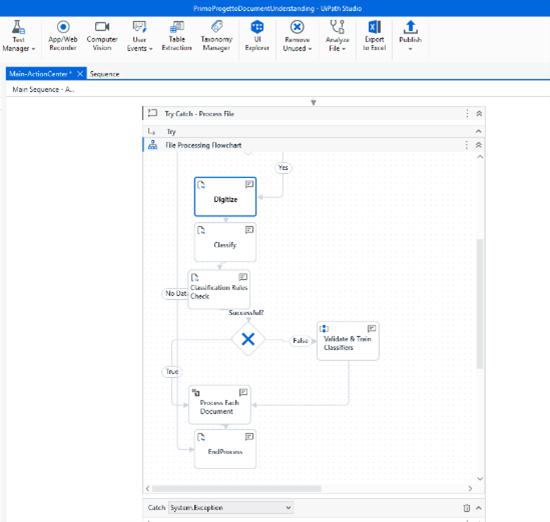This screenshot has width=550, height=522.
Task: Click flowchart scroll up arrow
Action: tap(480, 157)
